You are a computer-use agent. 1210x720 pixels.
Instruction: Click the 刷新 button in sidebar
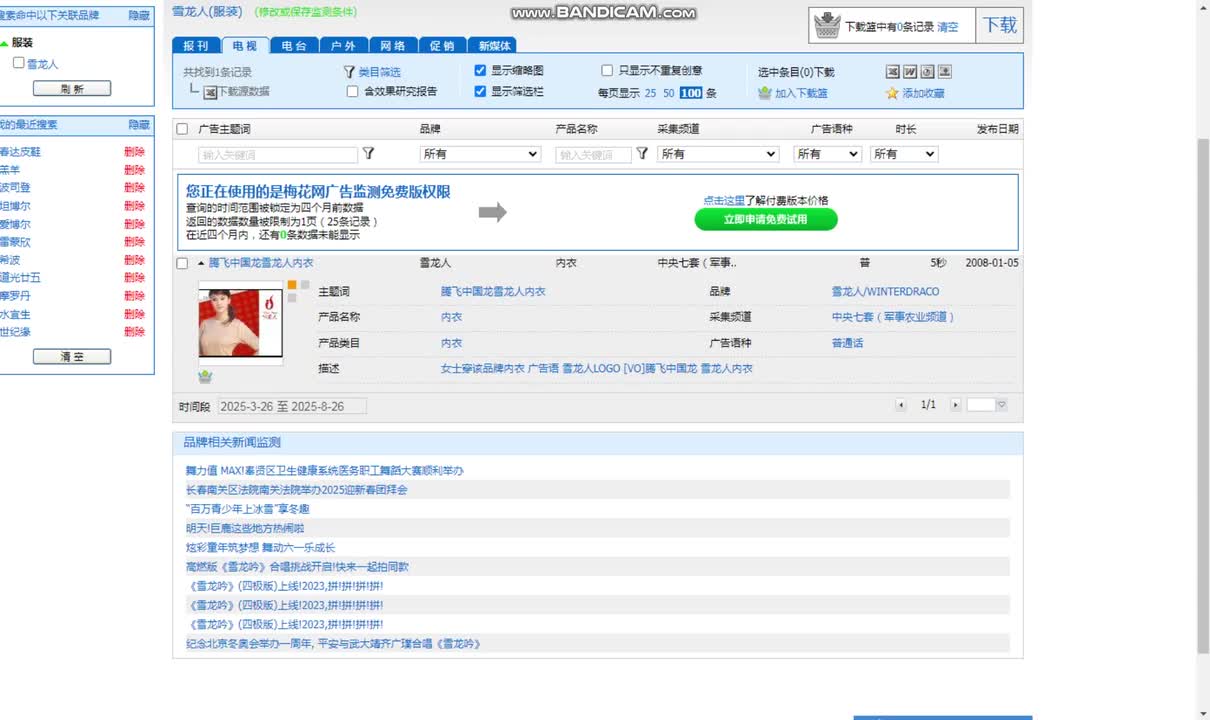point(72,88)
